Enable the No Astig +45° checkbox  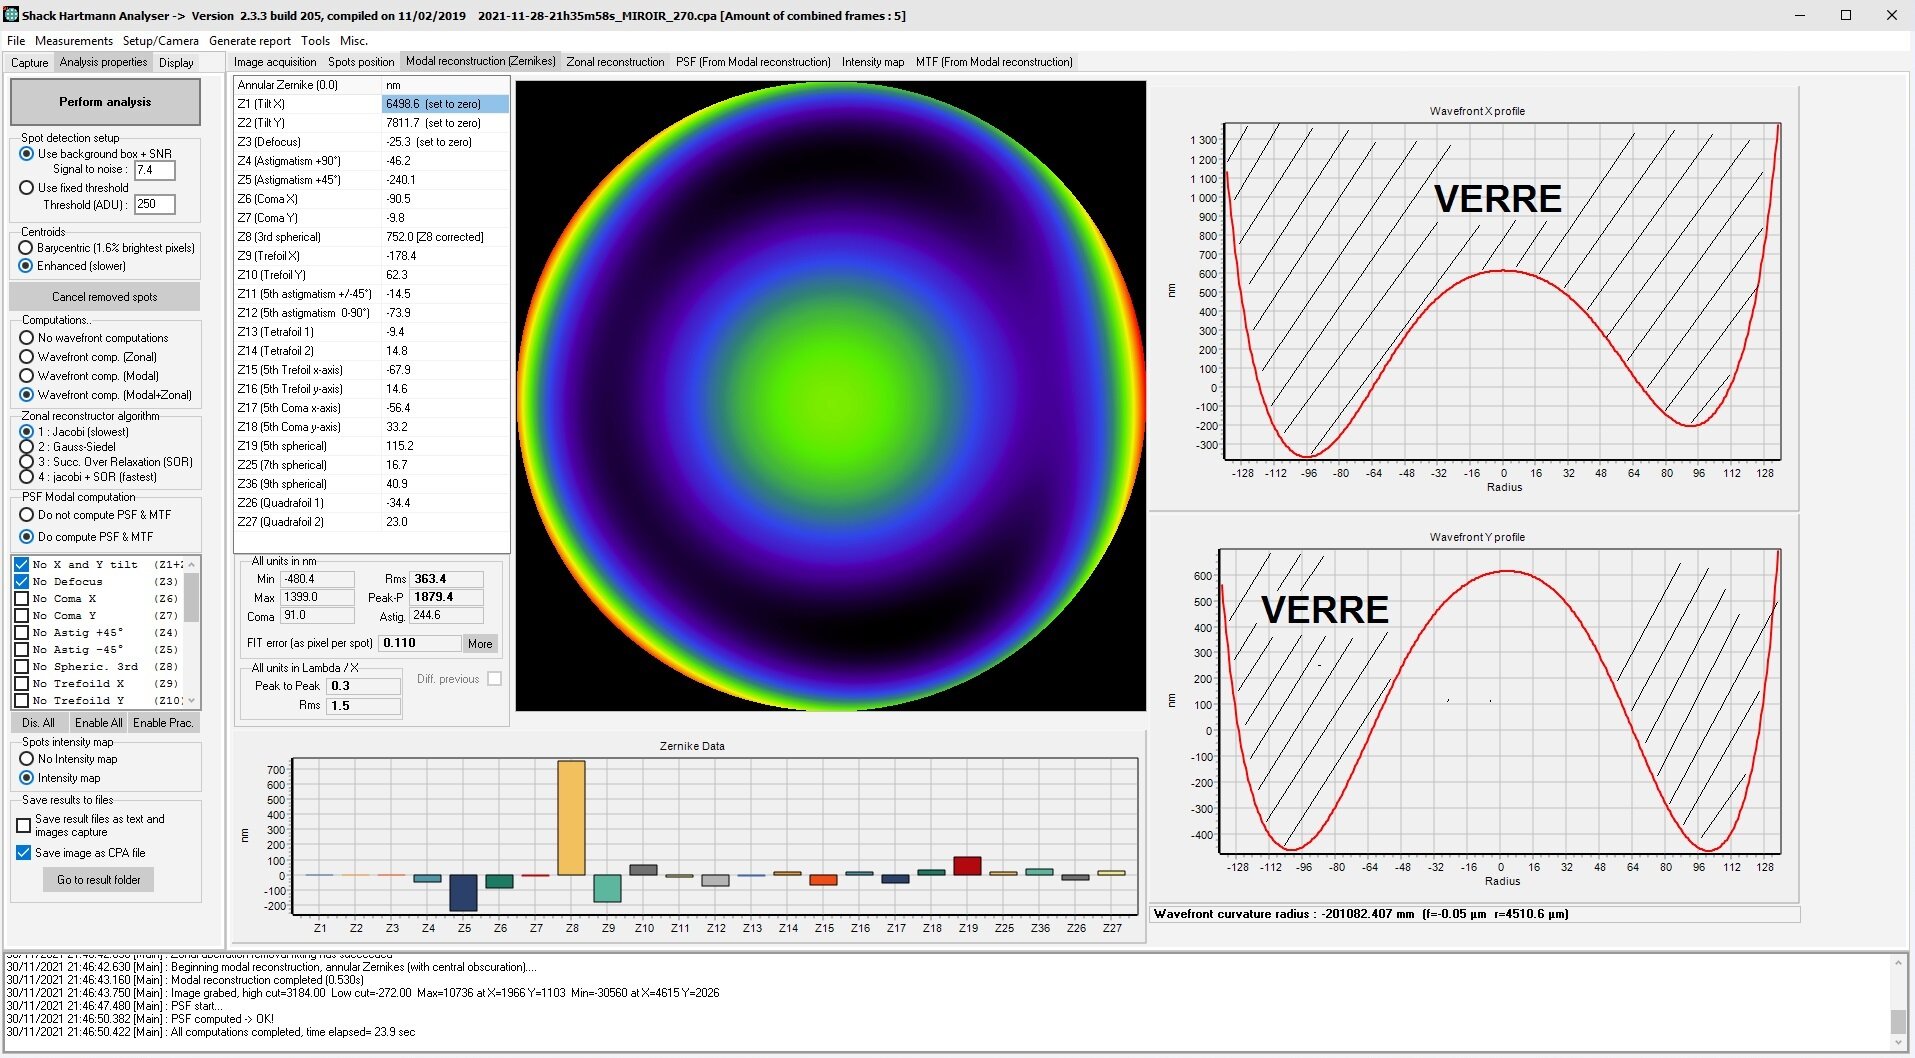(x=21, y=633)
